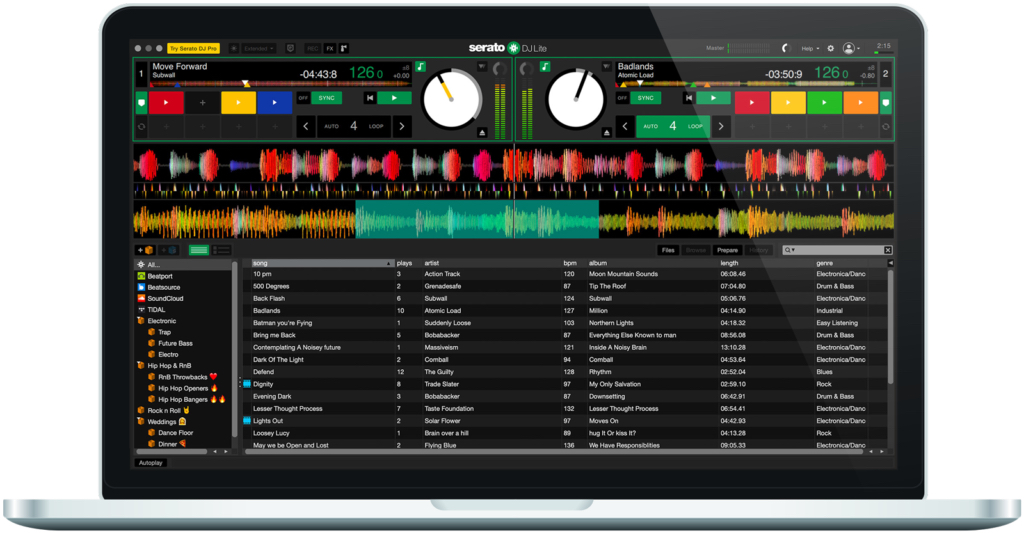Screen dimensions: 1024x533
Task: Halve the loop size on deck 1
Action: 306,126
